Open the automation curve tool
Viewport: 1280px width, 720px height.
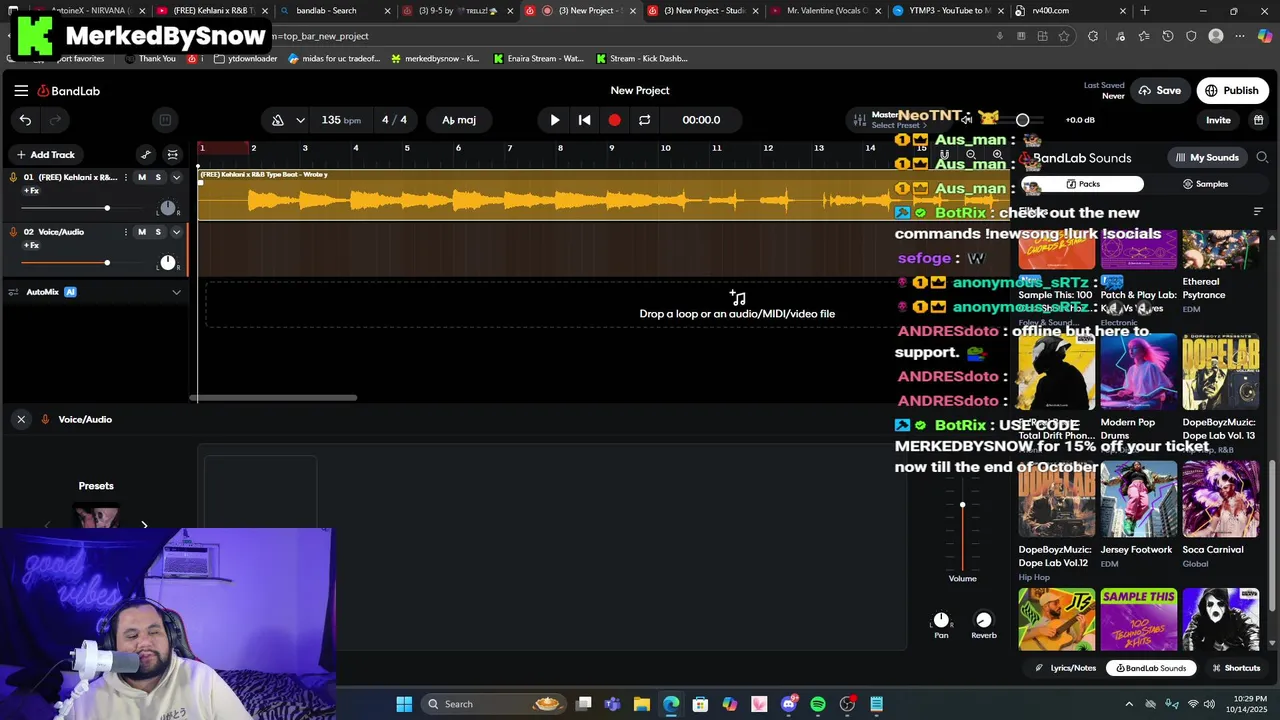pos(146,155)
